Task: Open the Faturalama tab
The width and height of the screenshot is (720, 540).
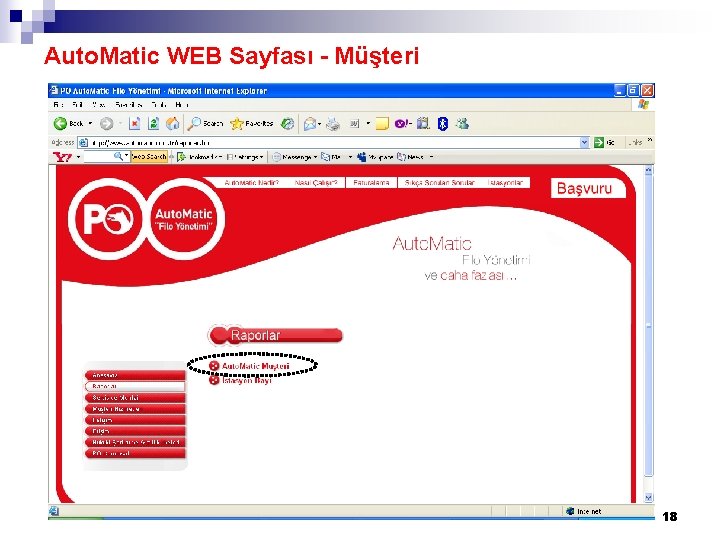Action: pyautogui.click(x=371, y=183)
